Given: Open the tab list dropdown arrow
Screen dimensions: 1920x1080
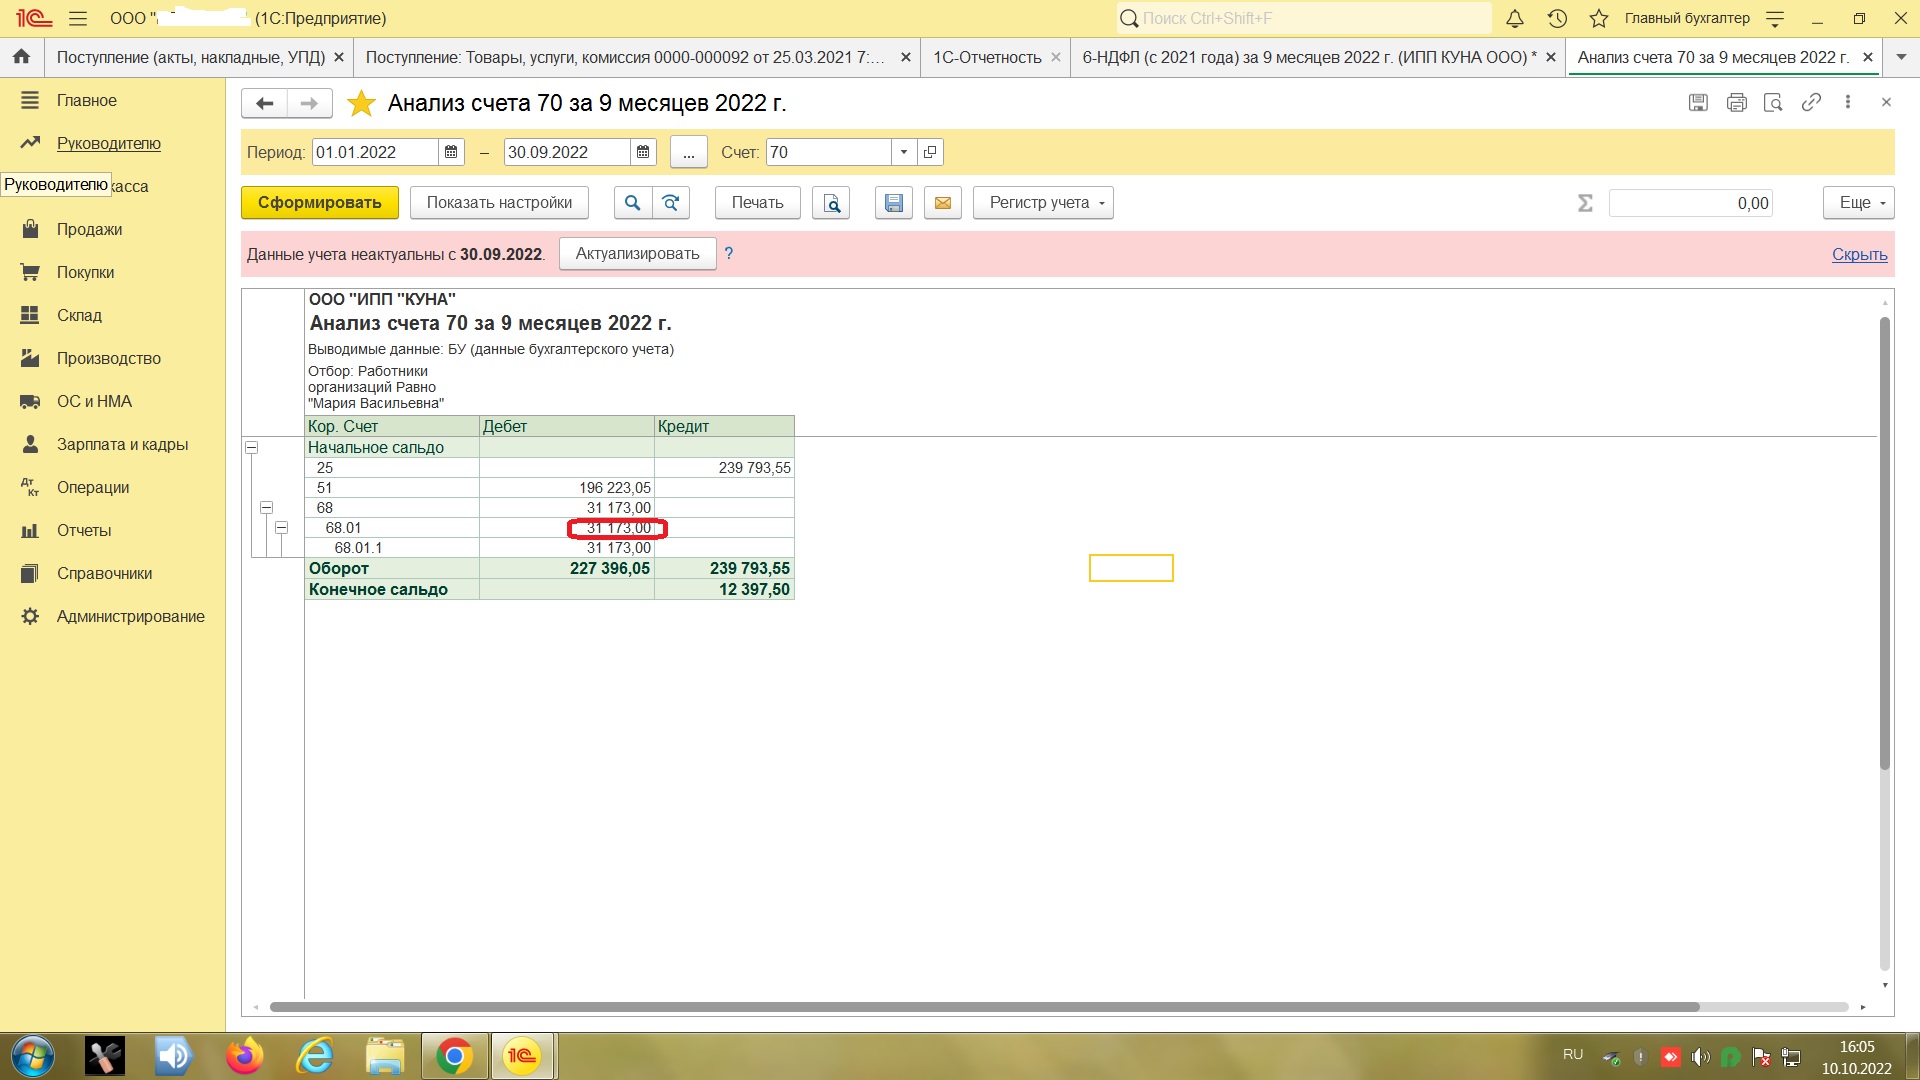Looking at the screenshot, I should 1901,57.
